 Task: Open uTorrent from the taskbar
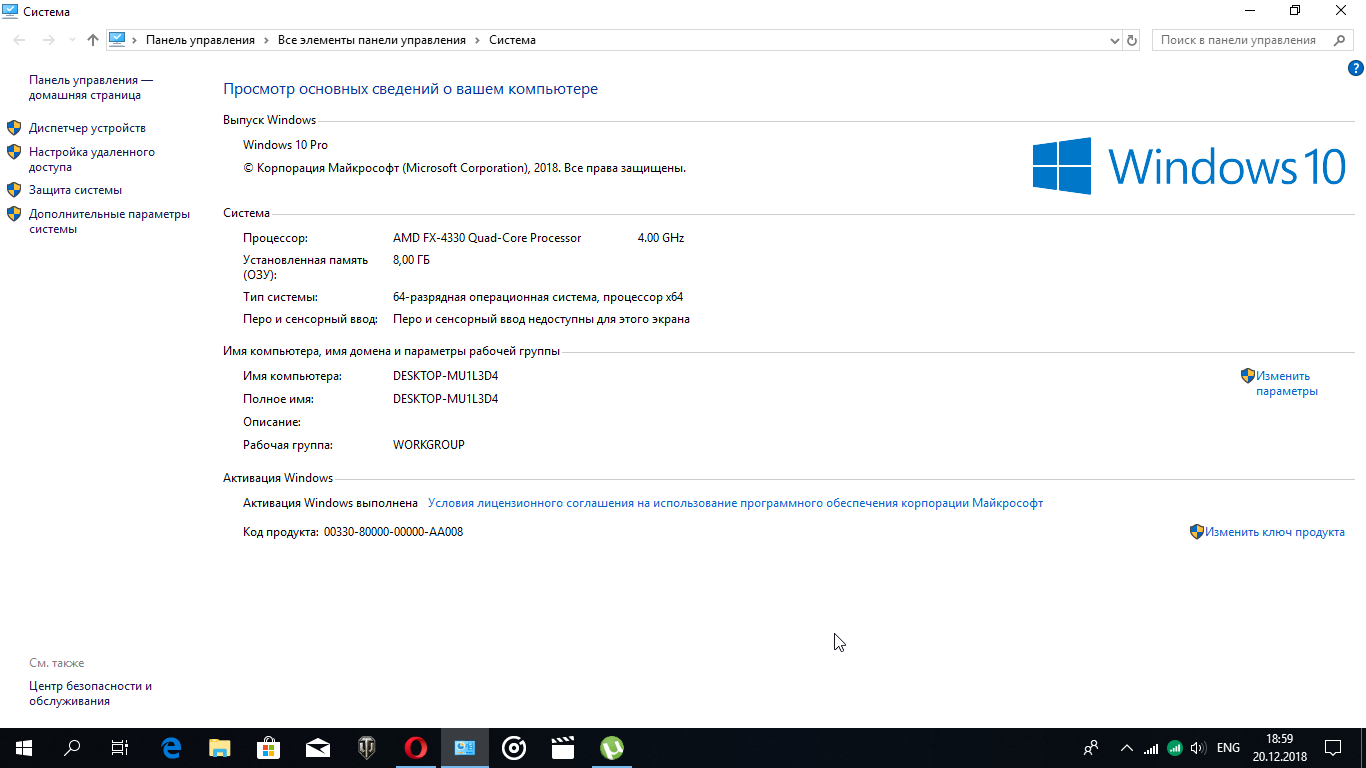(x=612, y=748)
